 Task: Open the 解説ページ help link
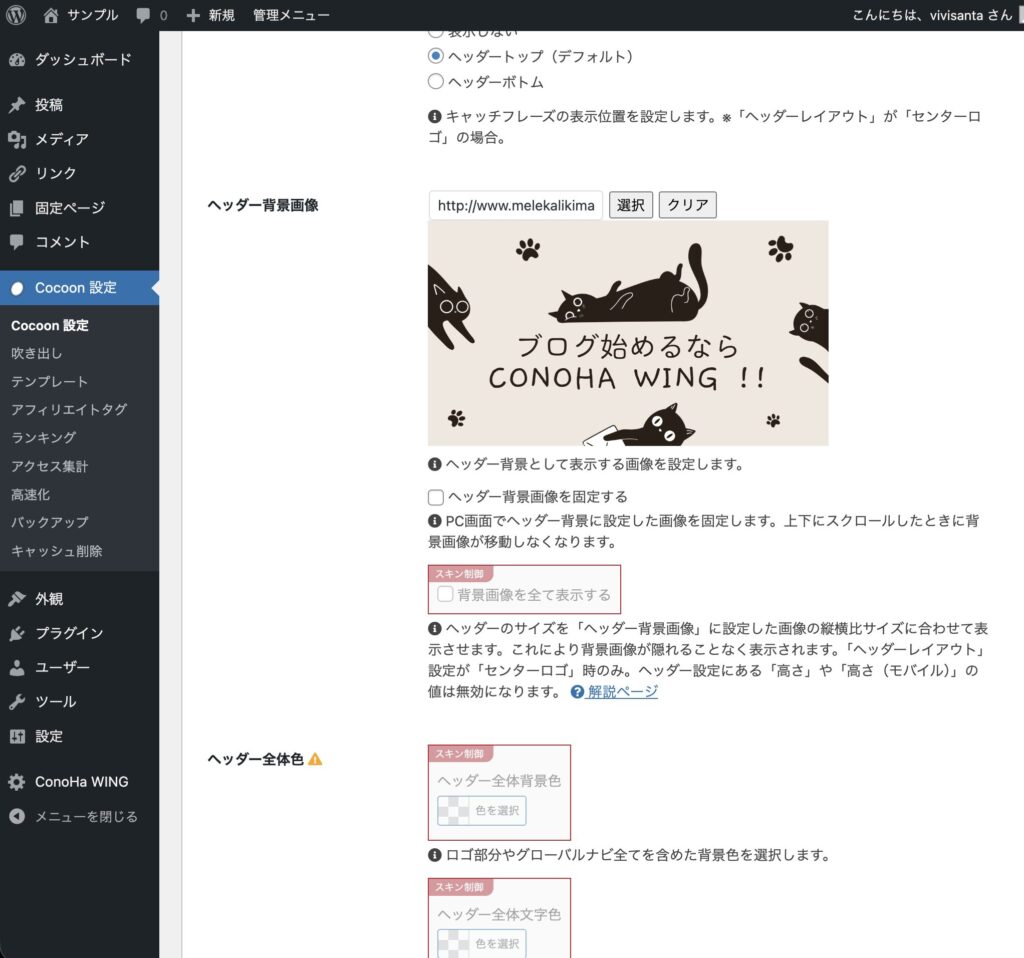[x=622, y=691]
